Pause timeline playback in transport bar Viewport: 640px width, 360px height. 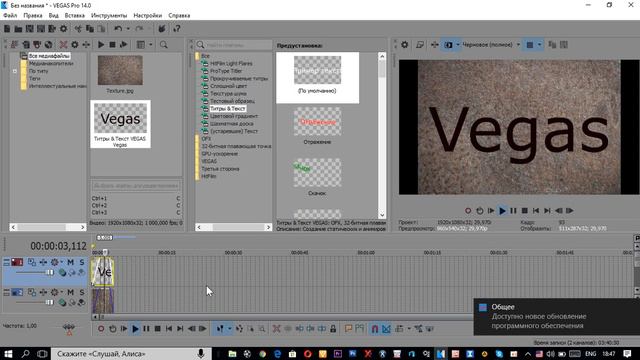click(146, 329)
